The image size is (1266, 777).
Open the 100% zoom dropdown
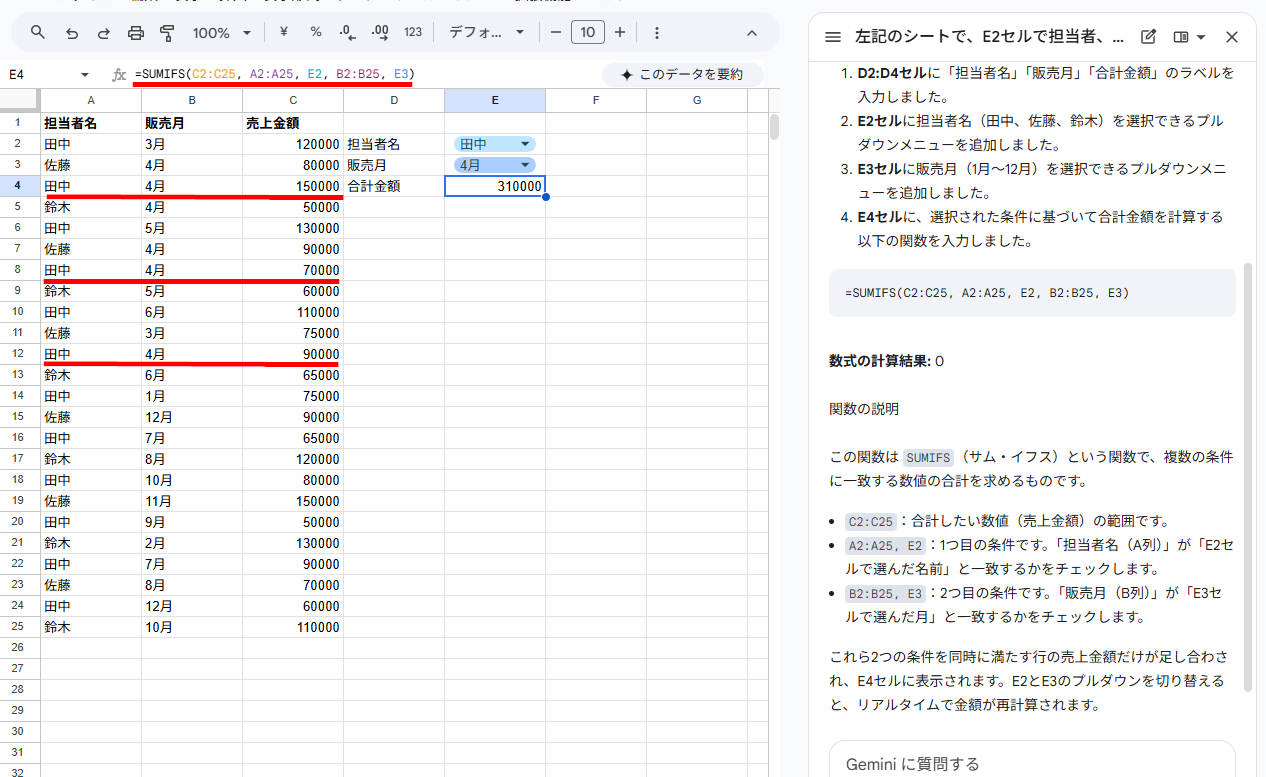[x=222, y=33]
